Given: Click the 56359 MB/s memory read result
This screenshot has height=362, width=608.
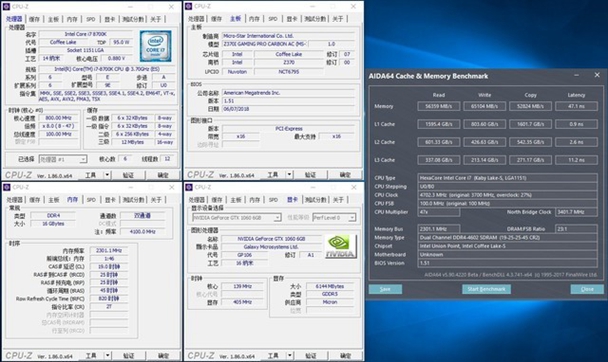Looking at the screenshot, I should click(439, 106).
